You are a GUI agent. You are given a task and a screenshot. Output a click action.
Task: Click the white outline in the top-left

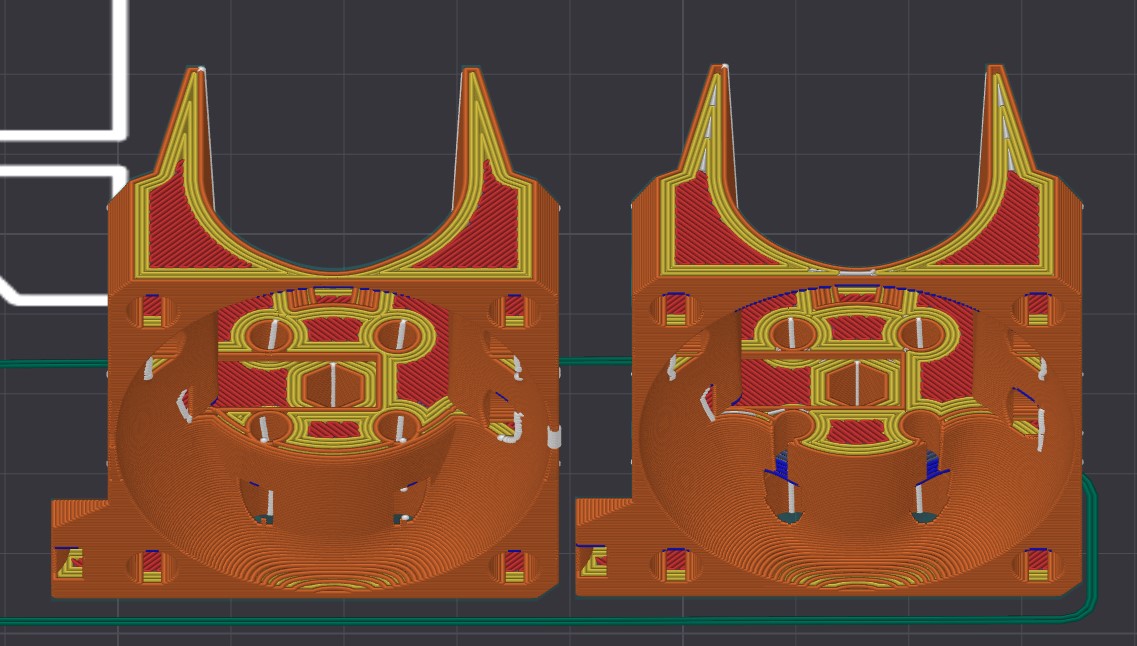pyautogui.click(x=122, y=70)
